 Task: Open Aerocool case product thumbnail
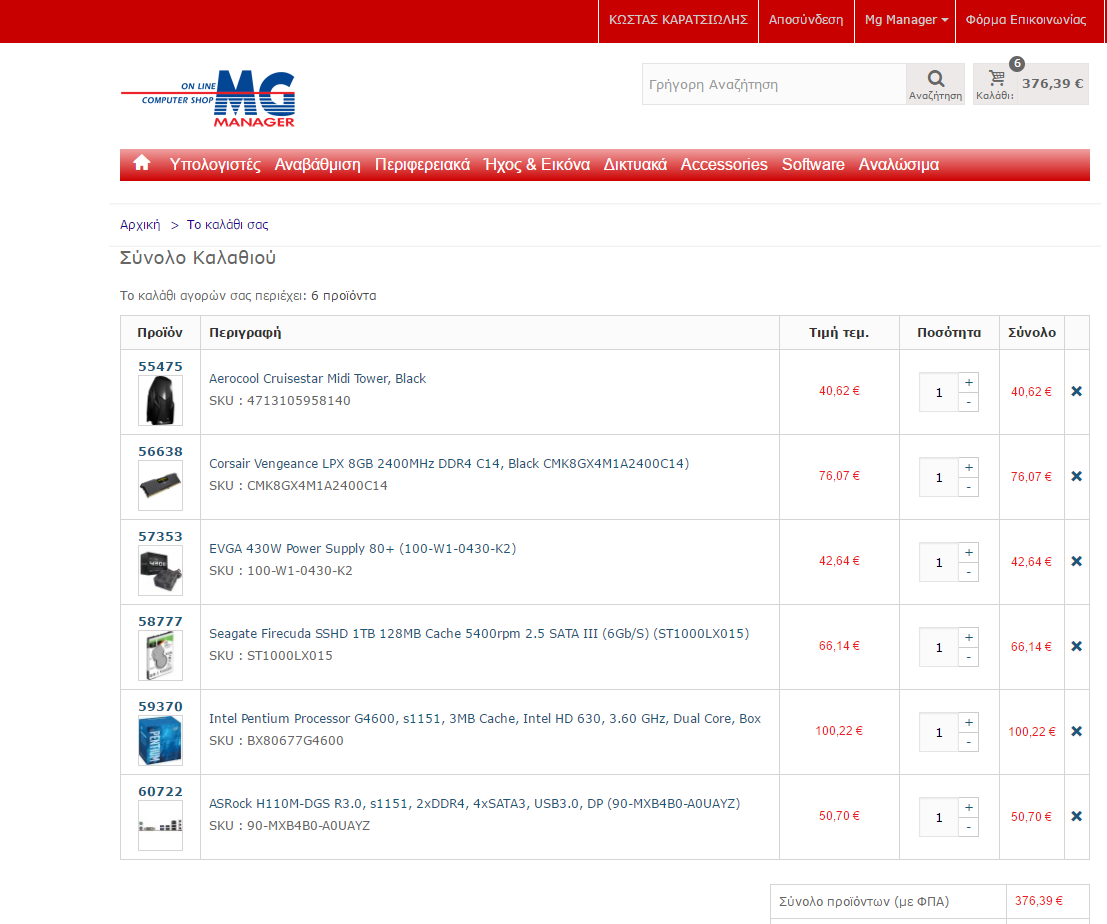tap(160, 400)
